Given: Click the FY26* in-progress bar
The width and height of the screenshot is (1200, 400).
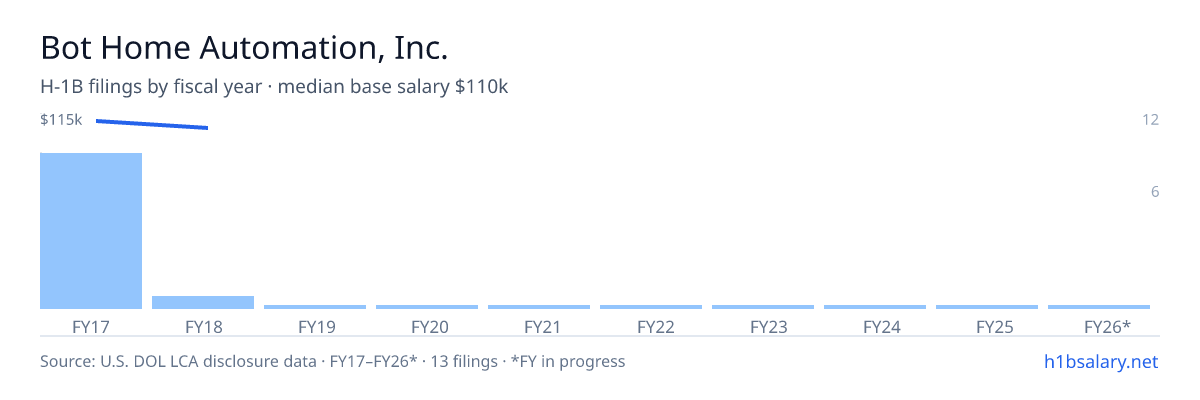Looking at the screenshot, I should pyautogui.click(x=1099, y=307).
